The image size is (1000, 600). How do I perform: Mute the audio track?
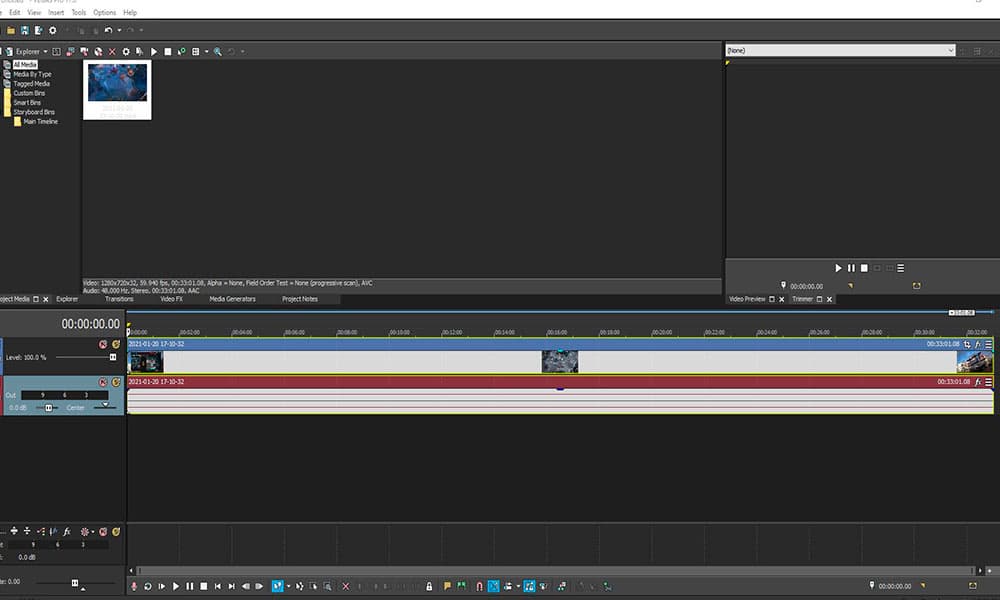click(103, 382)
